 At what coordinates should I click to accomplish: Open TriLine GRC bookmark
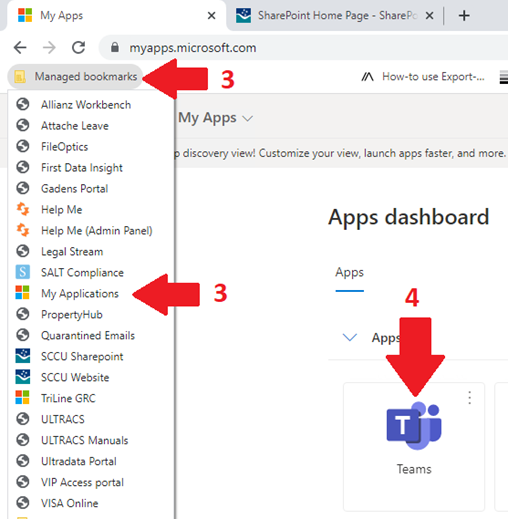coord(91,399)
